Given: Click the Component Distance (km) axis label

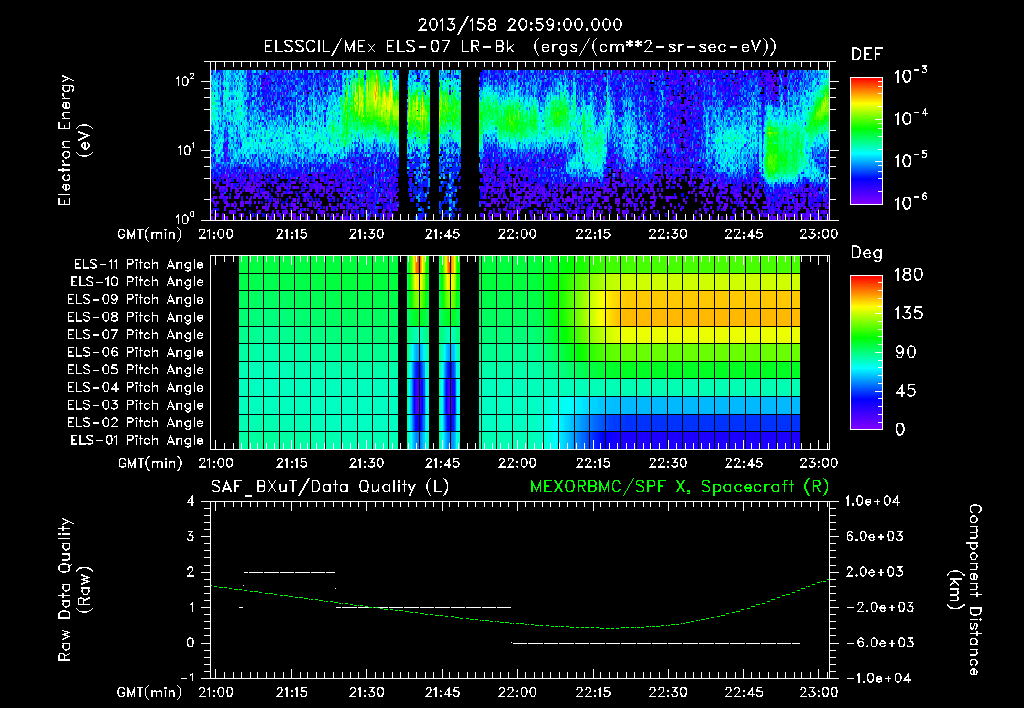Looking at the screenshot, I should pos(965,590).
